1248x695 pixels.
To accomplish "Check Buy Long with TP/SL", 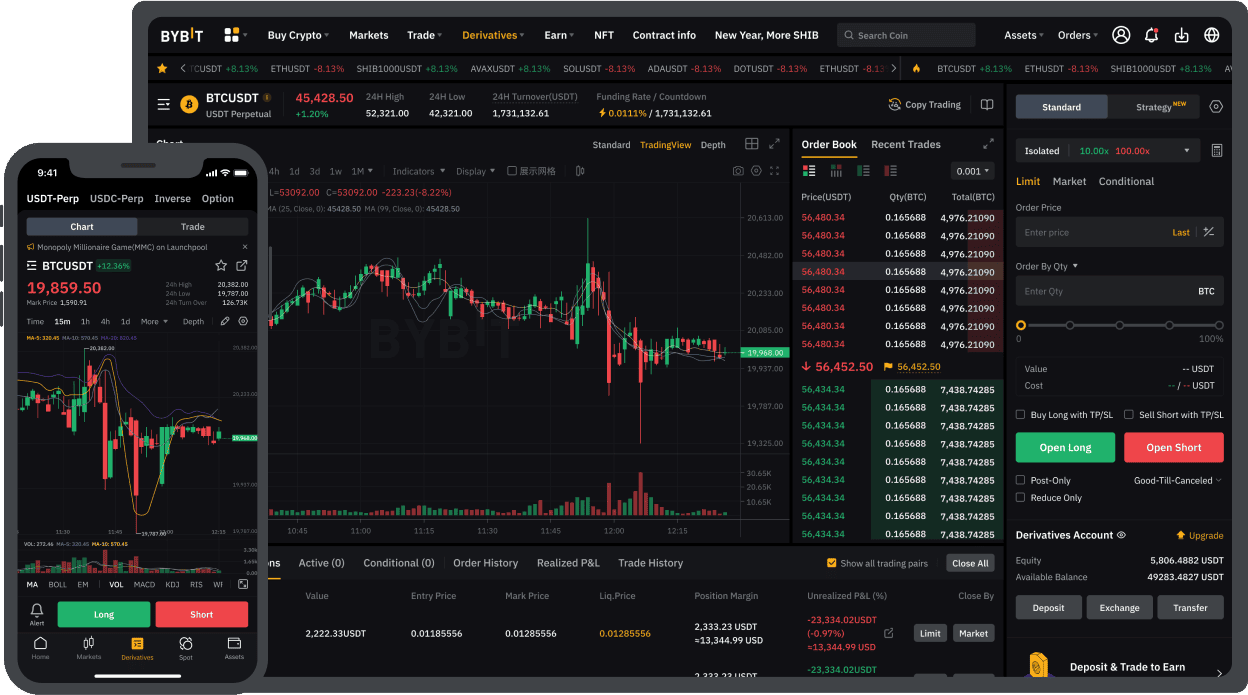I will coord(1020,414).
